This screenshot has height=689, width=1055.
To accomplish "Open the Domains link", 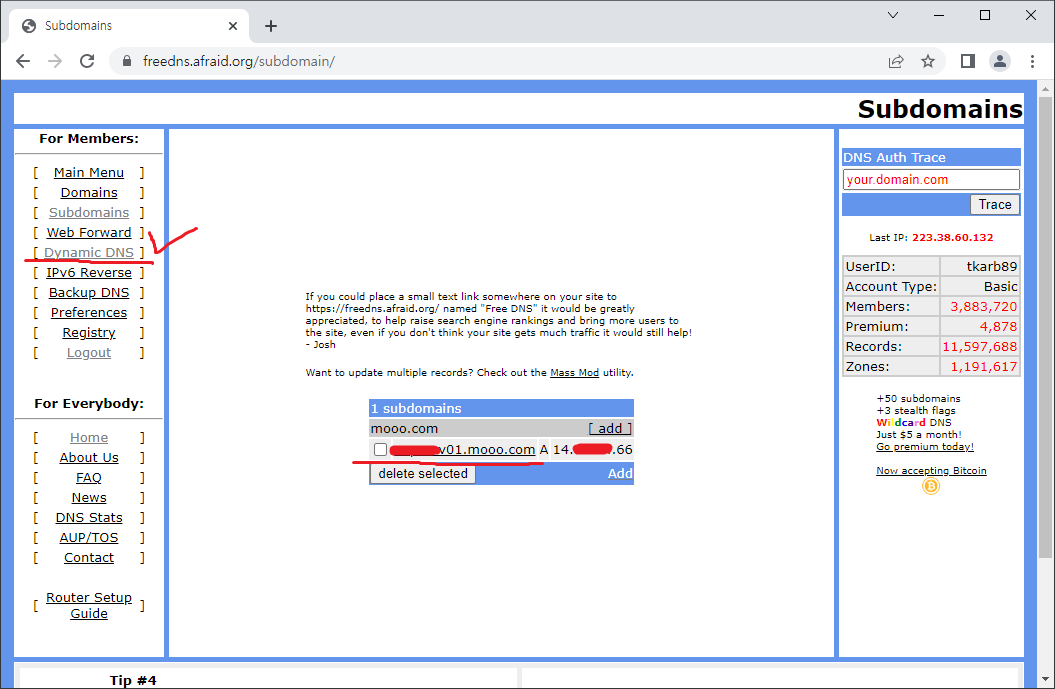I will pyautogui.click(x=89, y=193).
